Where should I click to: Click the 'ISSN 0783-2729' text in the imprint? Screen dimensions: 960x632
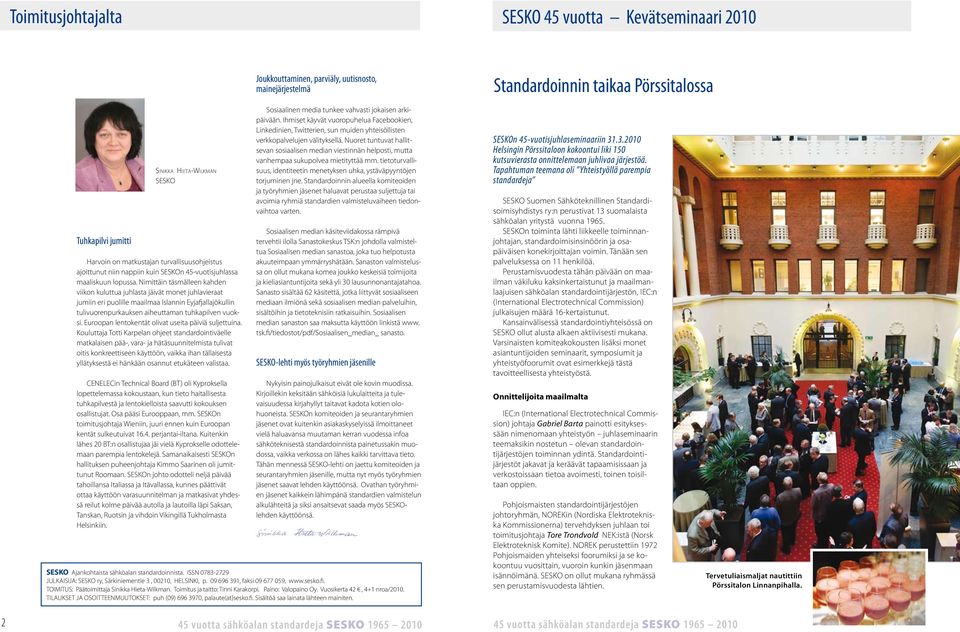tap(208, 572)
